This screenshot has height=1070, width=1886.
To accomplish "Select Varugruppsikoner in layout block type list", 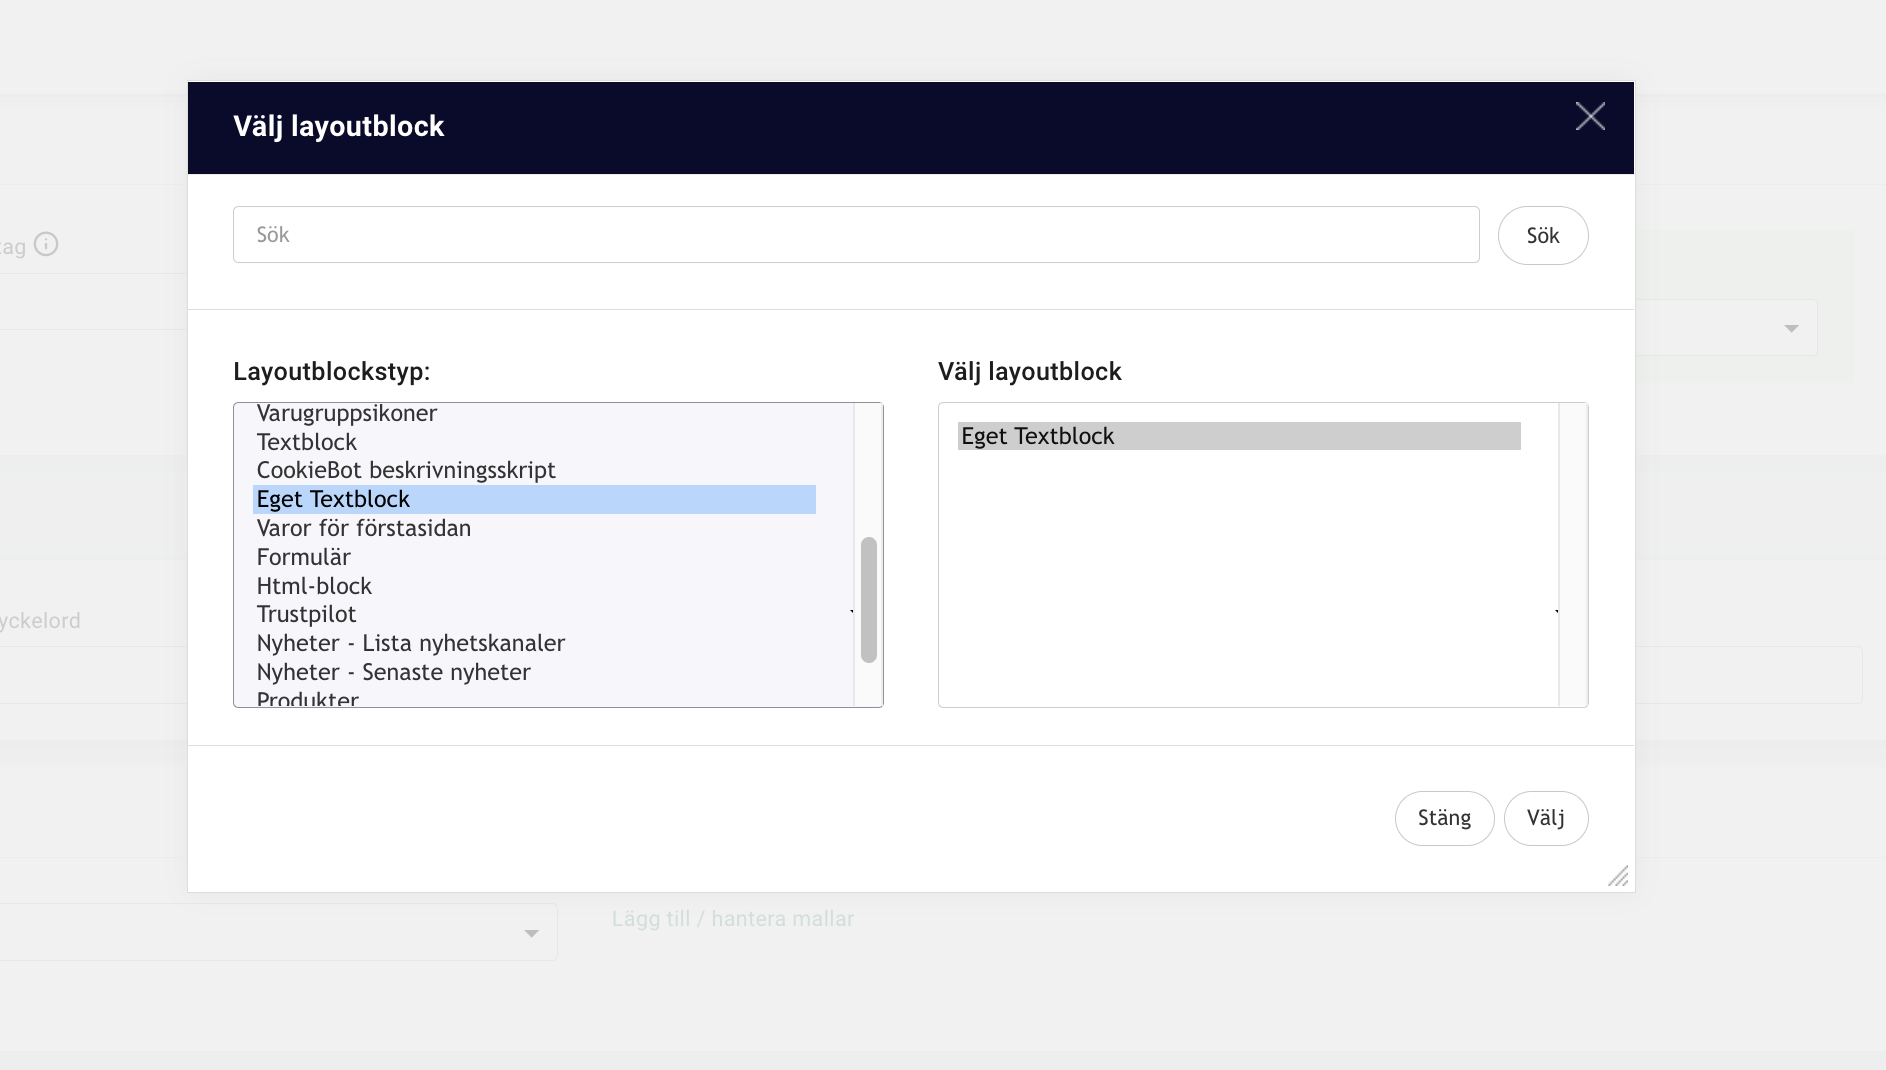I will (x=534, y=413).
